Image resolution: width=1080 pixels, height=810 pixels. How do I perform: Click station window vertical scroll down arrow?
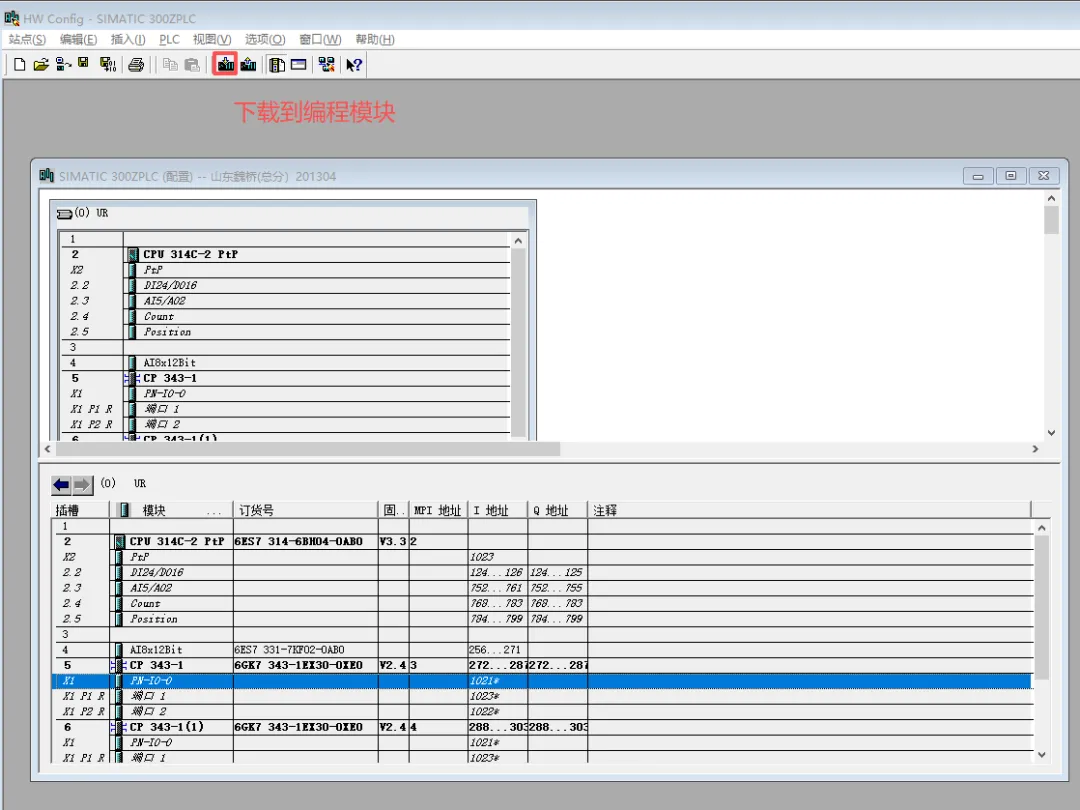1051,433
